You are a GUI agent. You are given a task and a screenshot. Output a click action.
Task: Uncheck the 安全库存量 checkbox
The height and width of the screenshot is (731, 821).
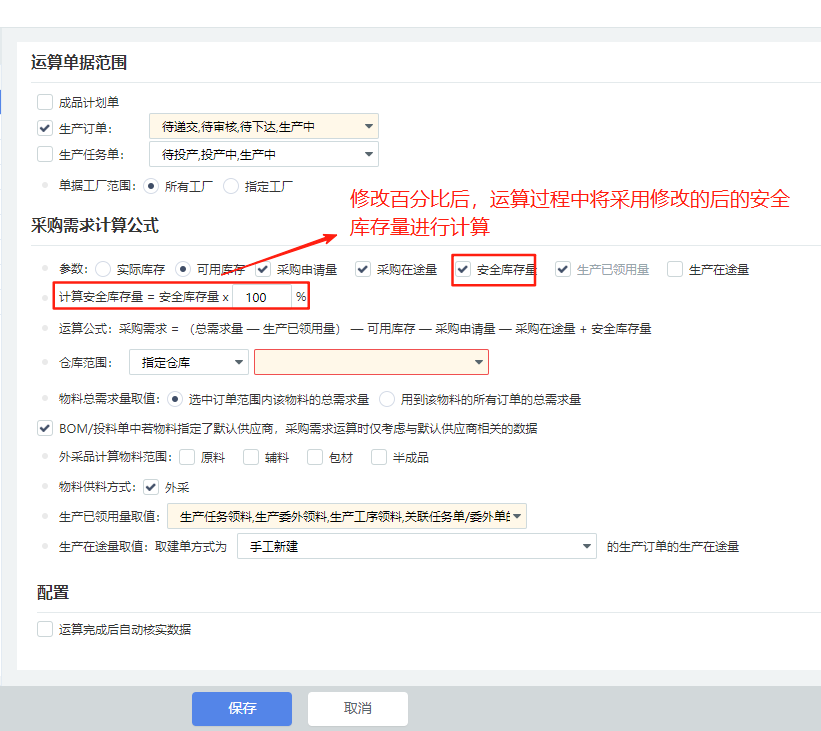[463, 269]
